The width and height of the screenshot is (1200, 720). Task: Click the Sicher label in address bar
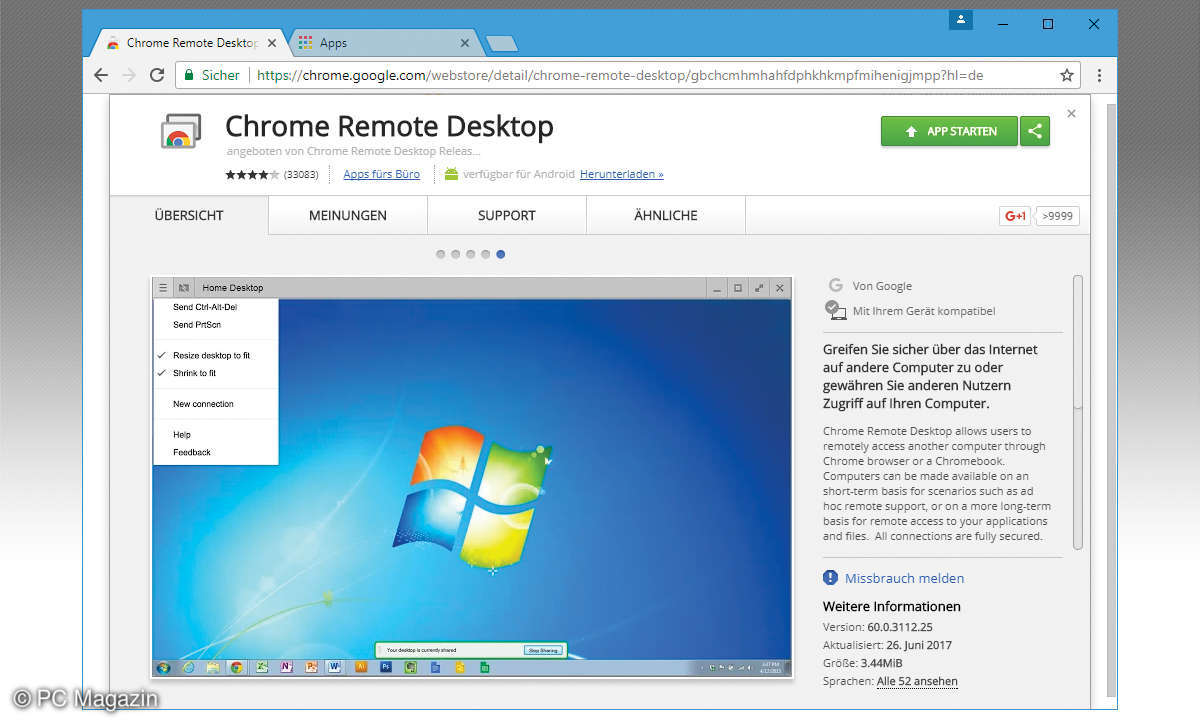pos(221,75)
